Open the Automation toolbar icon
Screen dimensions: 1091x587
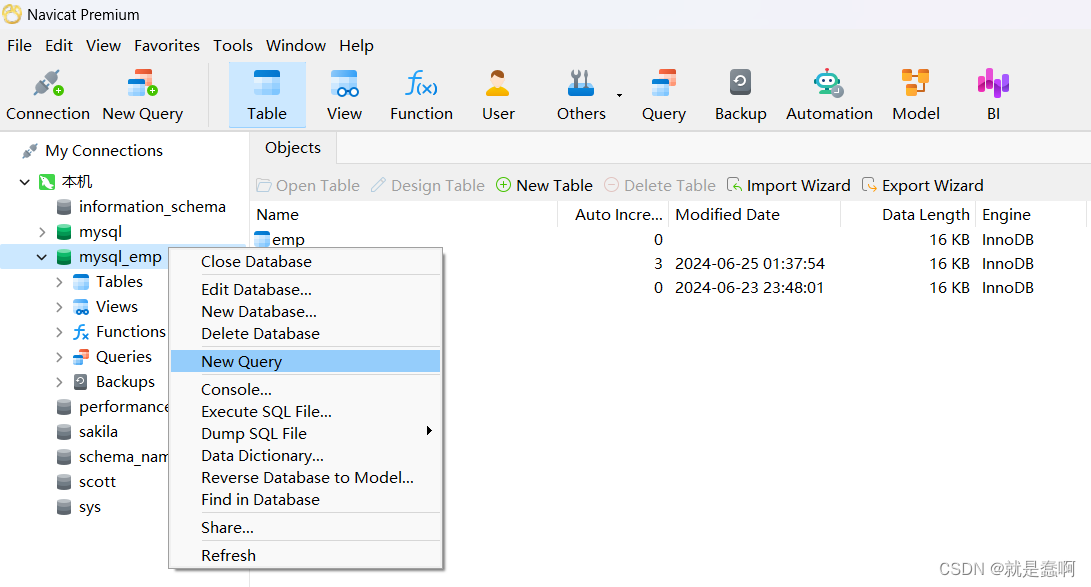click(x=829, y=83)
